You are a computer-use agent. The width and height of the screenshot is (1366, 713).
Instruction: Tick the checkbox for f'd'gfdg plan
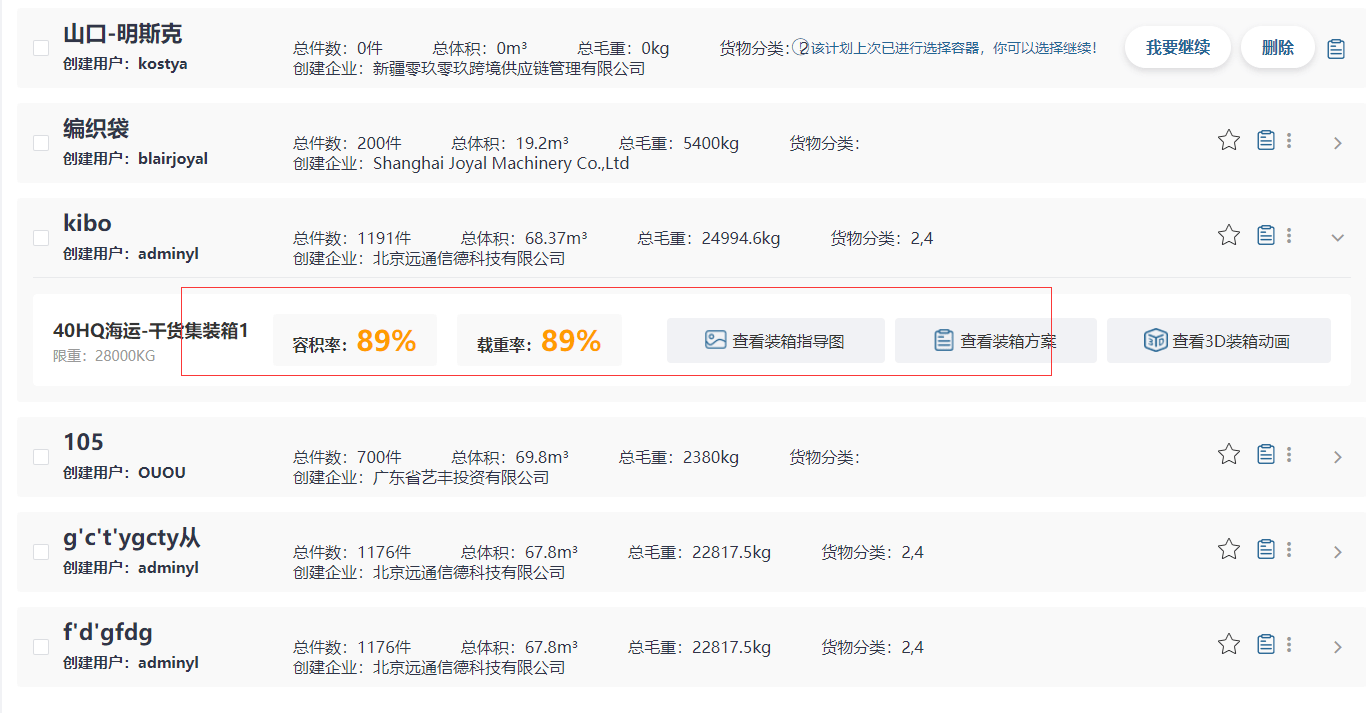(41, 647)
